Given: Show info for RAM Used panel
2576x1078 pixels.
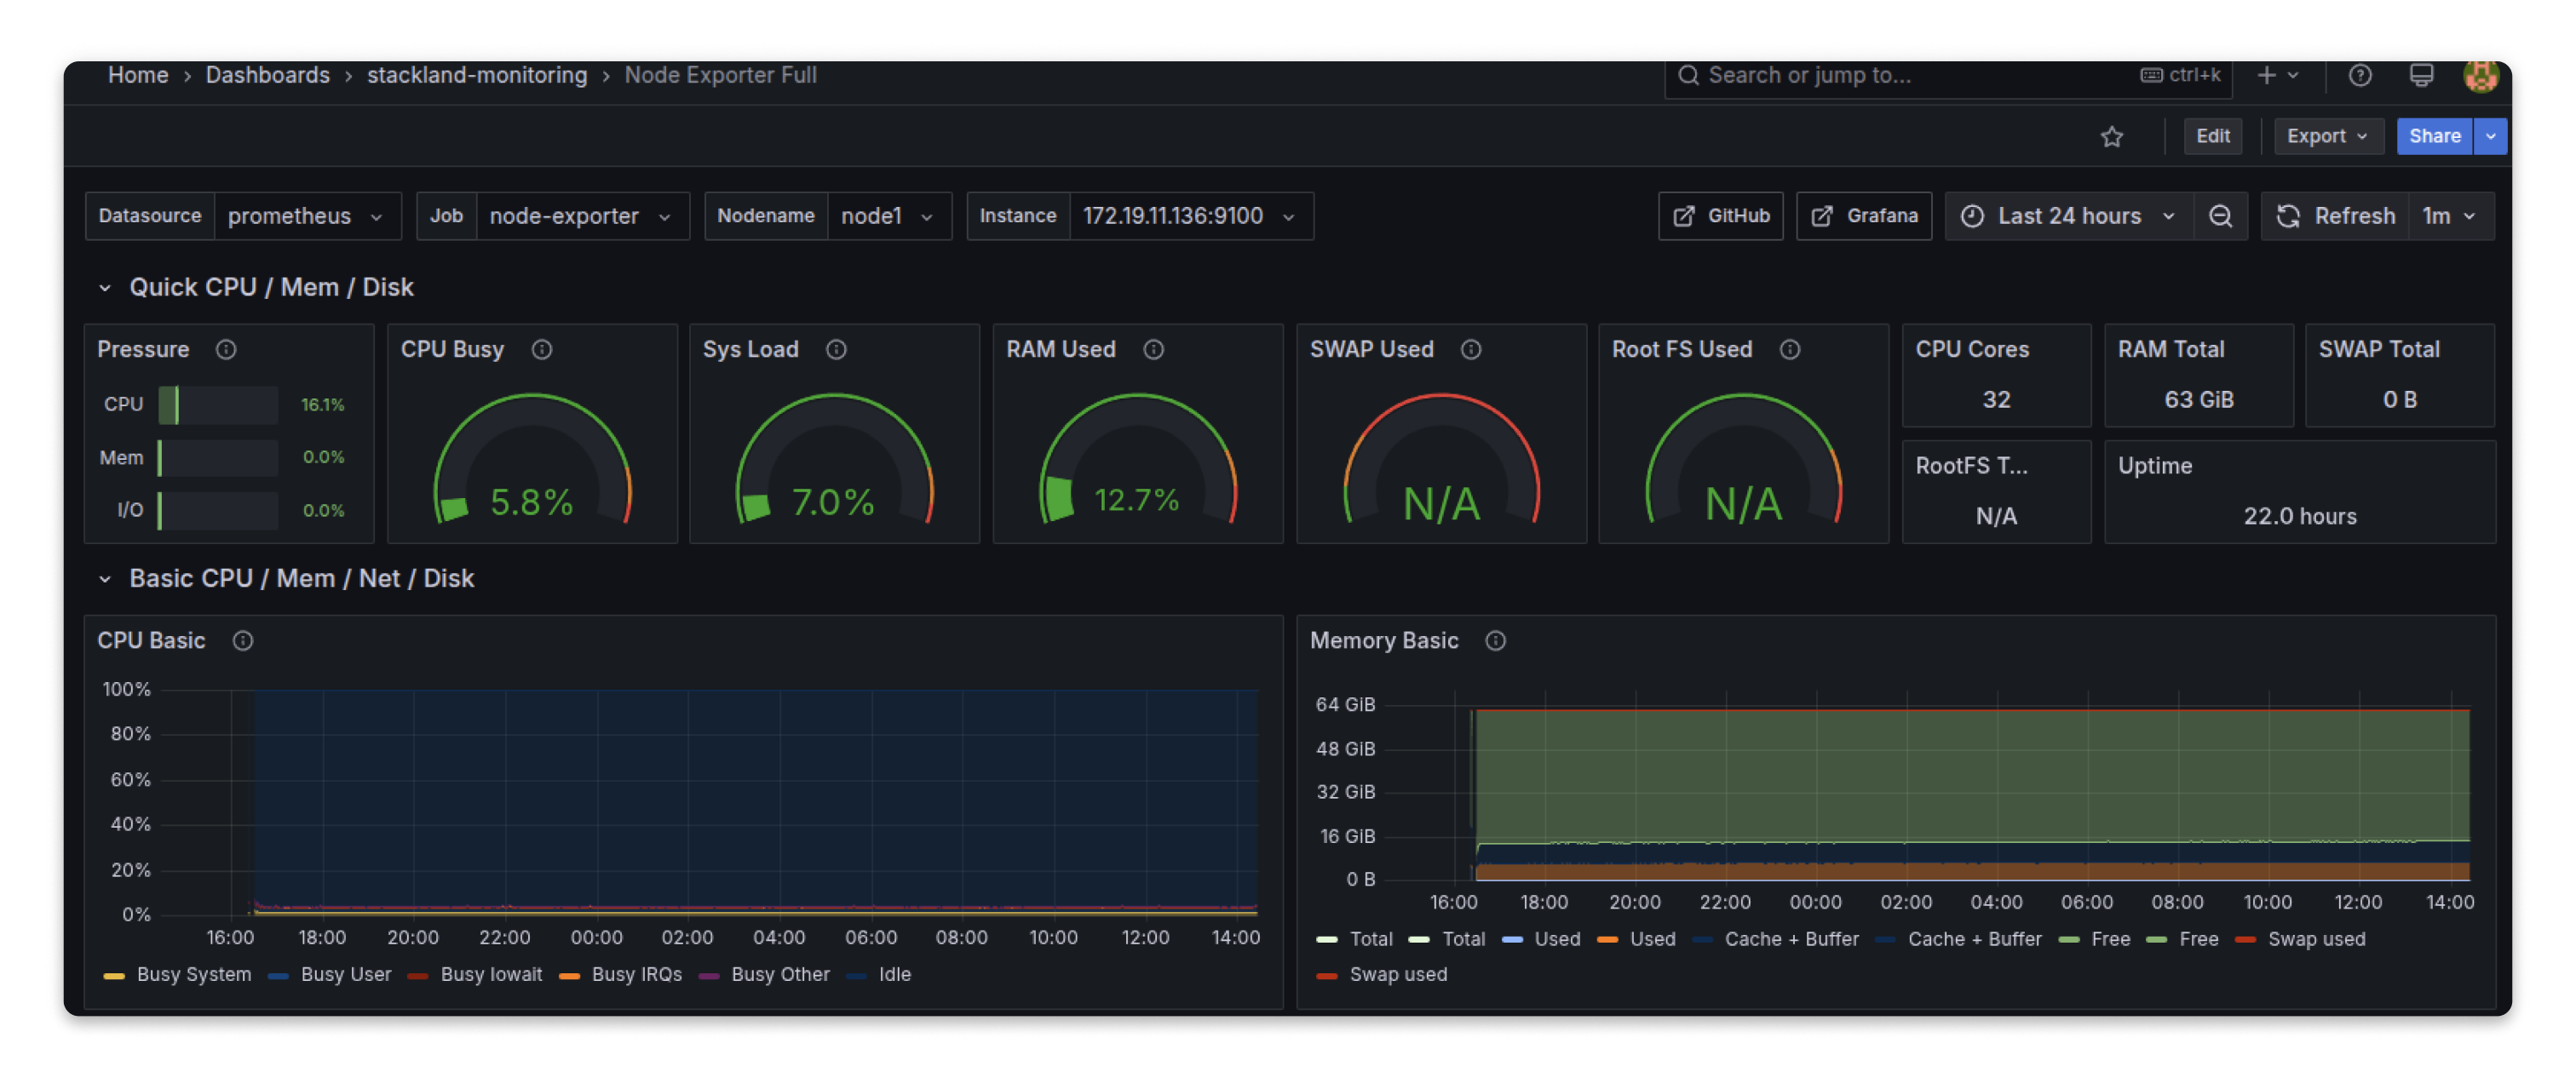Looking at the screenshot, I should [x=1153, y=349].
